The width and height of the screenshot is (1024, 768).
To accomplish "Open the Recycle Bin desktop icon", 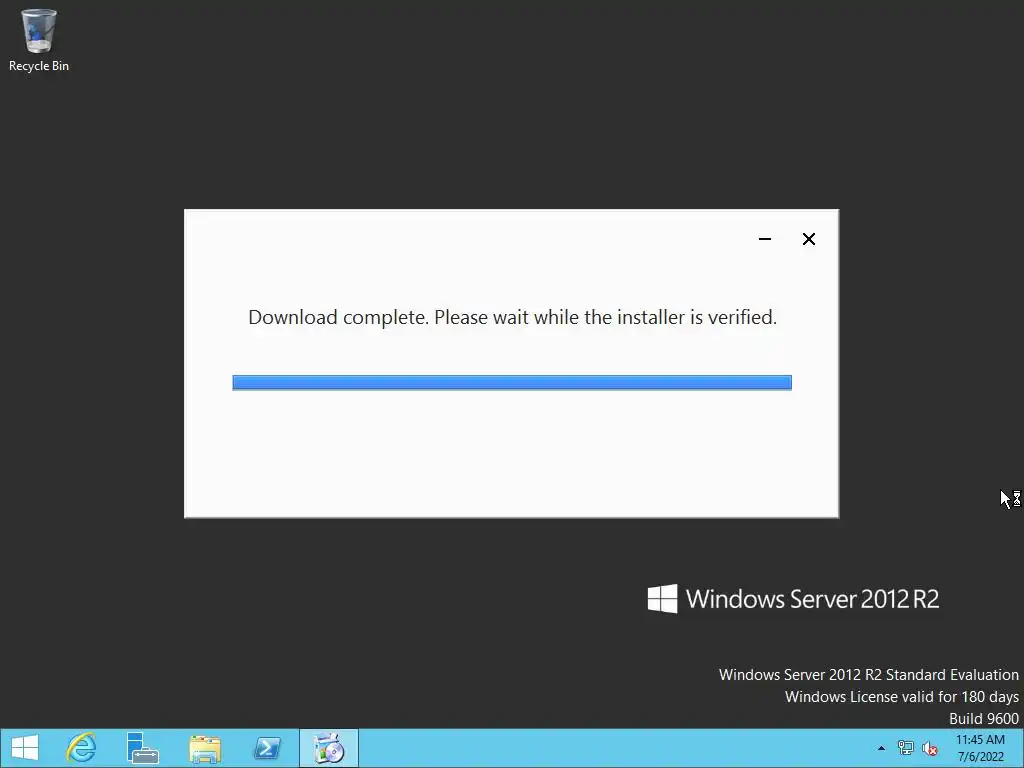I will click(39, 39).
